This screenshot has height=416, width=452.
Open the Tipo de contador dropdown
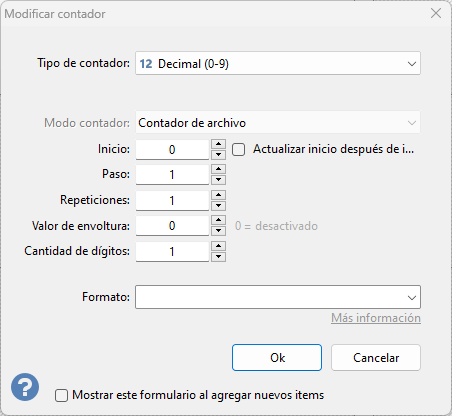click(278, 63)
